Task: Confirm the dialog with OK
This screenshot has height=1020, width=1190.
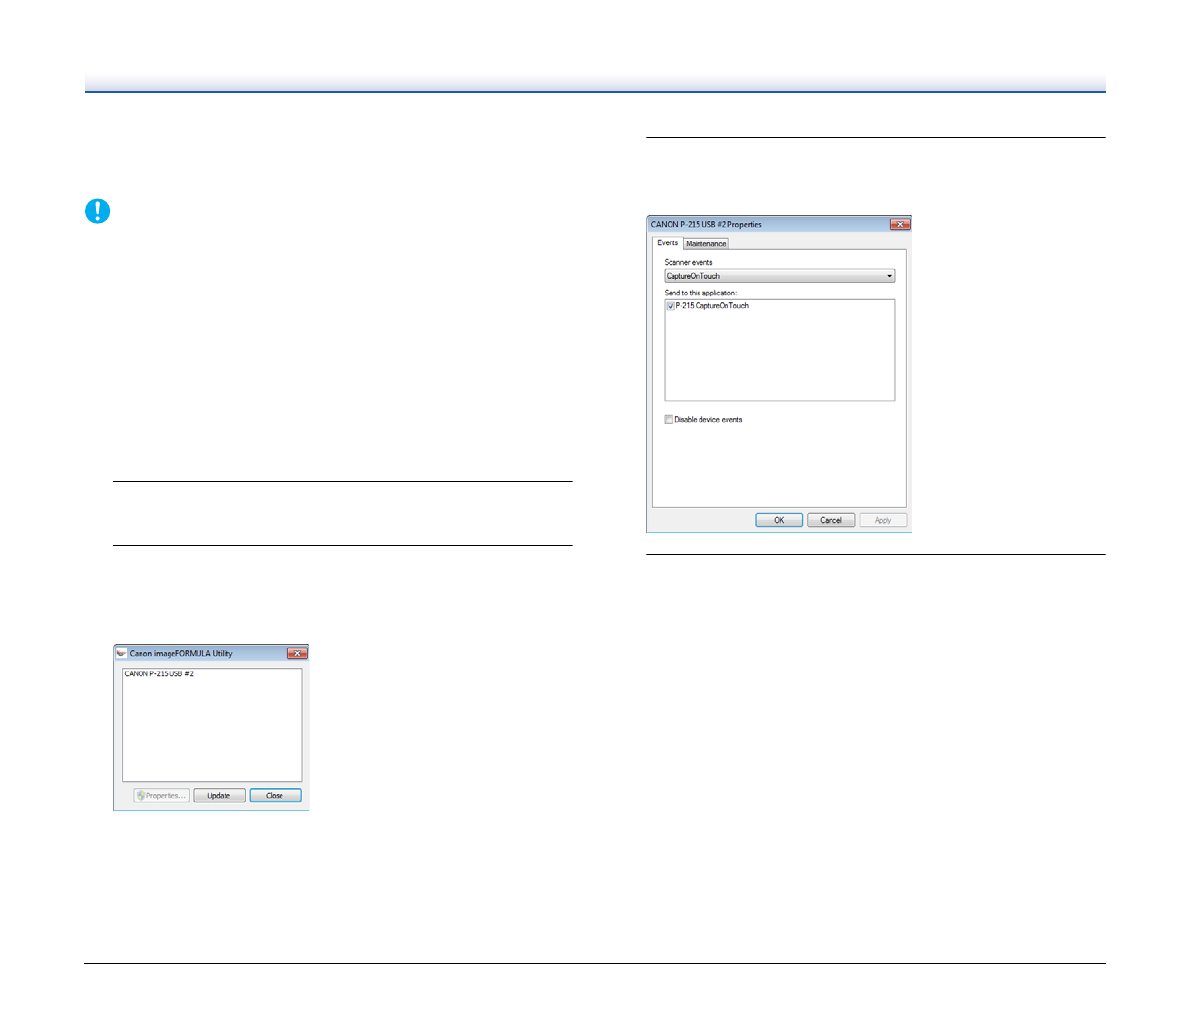Action: point(779,520)
